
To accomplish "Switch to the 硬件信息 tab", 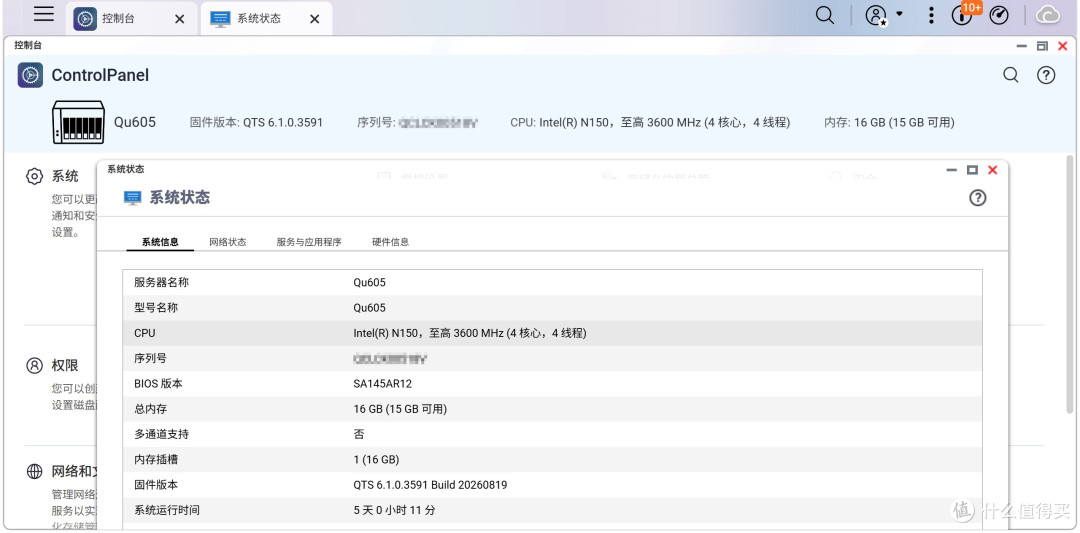I will click(391, 242).
